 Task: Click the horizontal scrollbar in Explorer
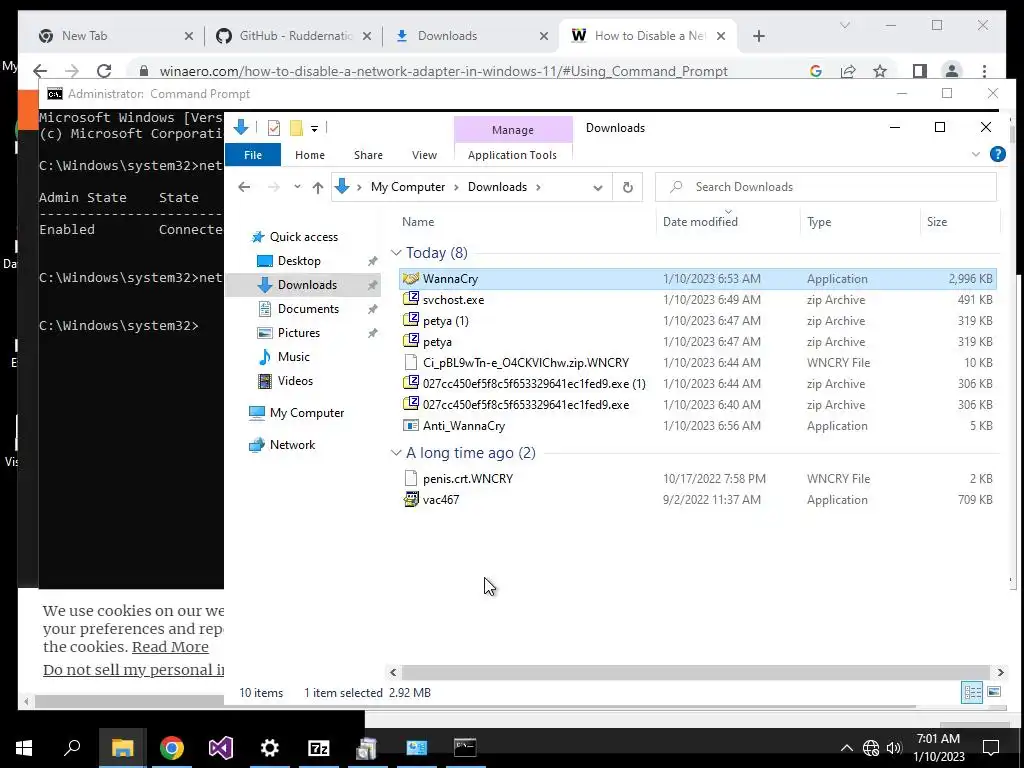(696, 673)
